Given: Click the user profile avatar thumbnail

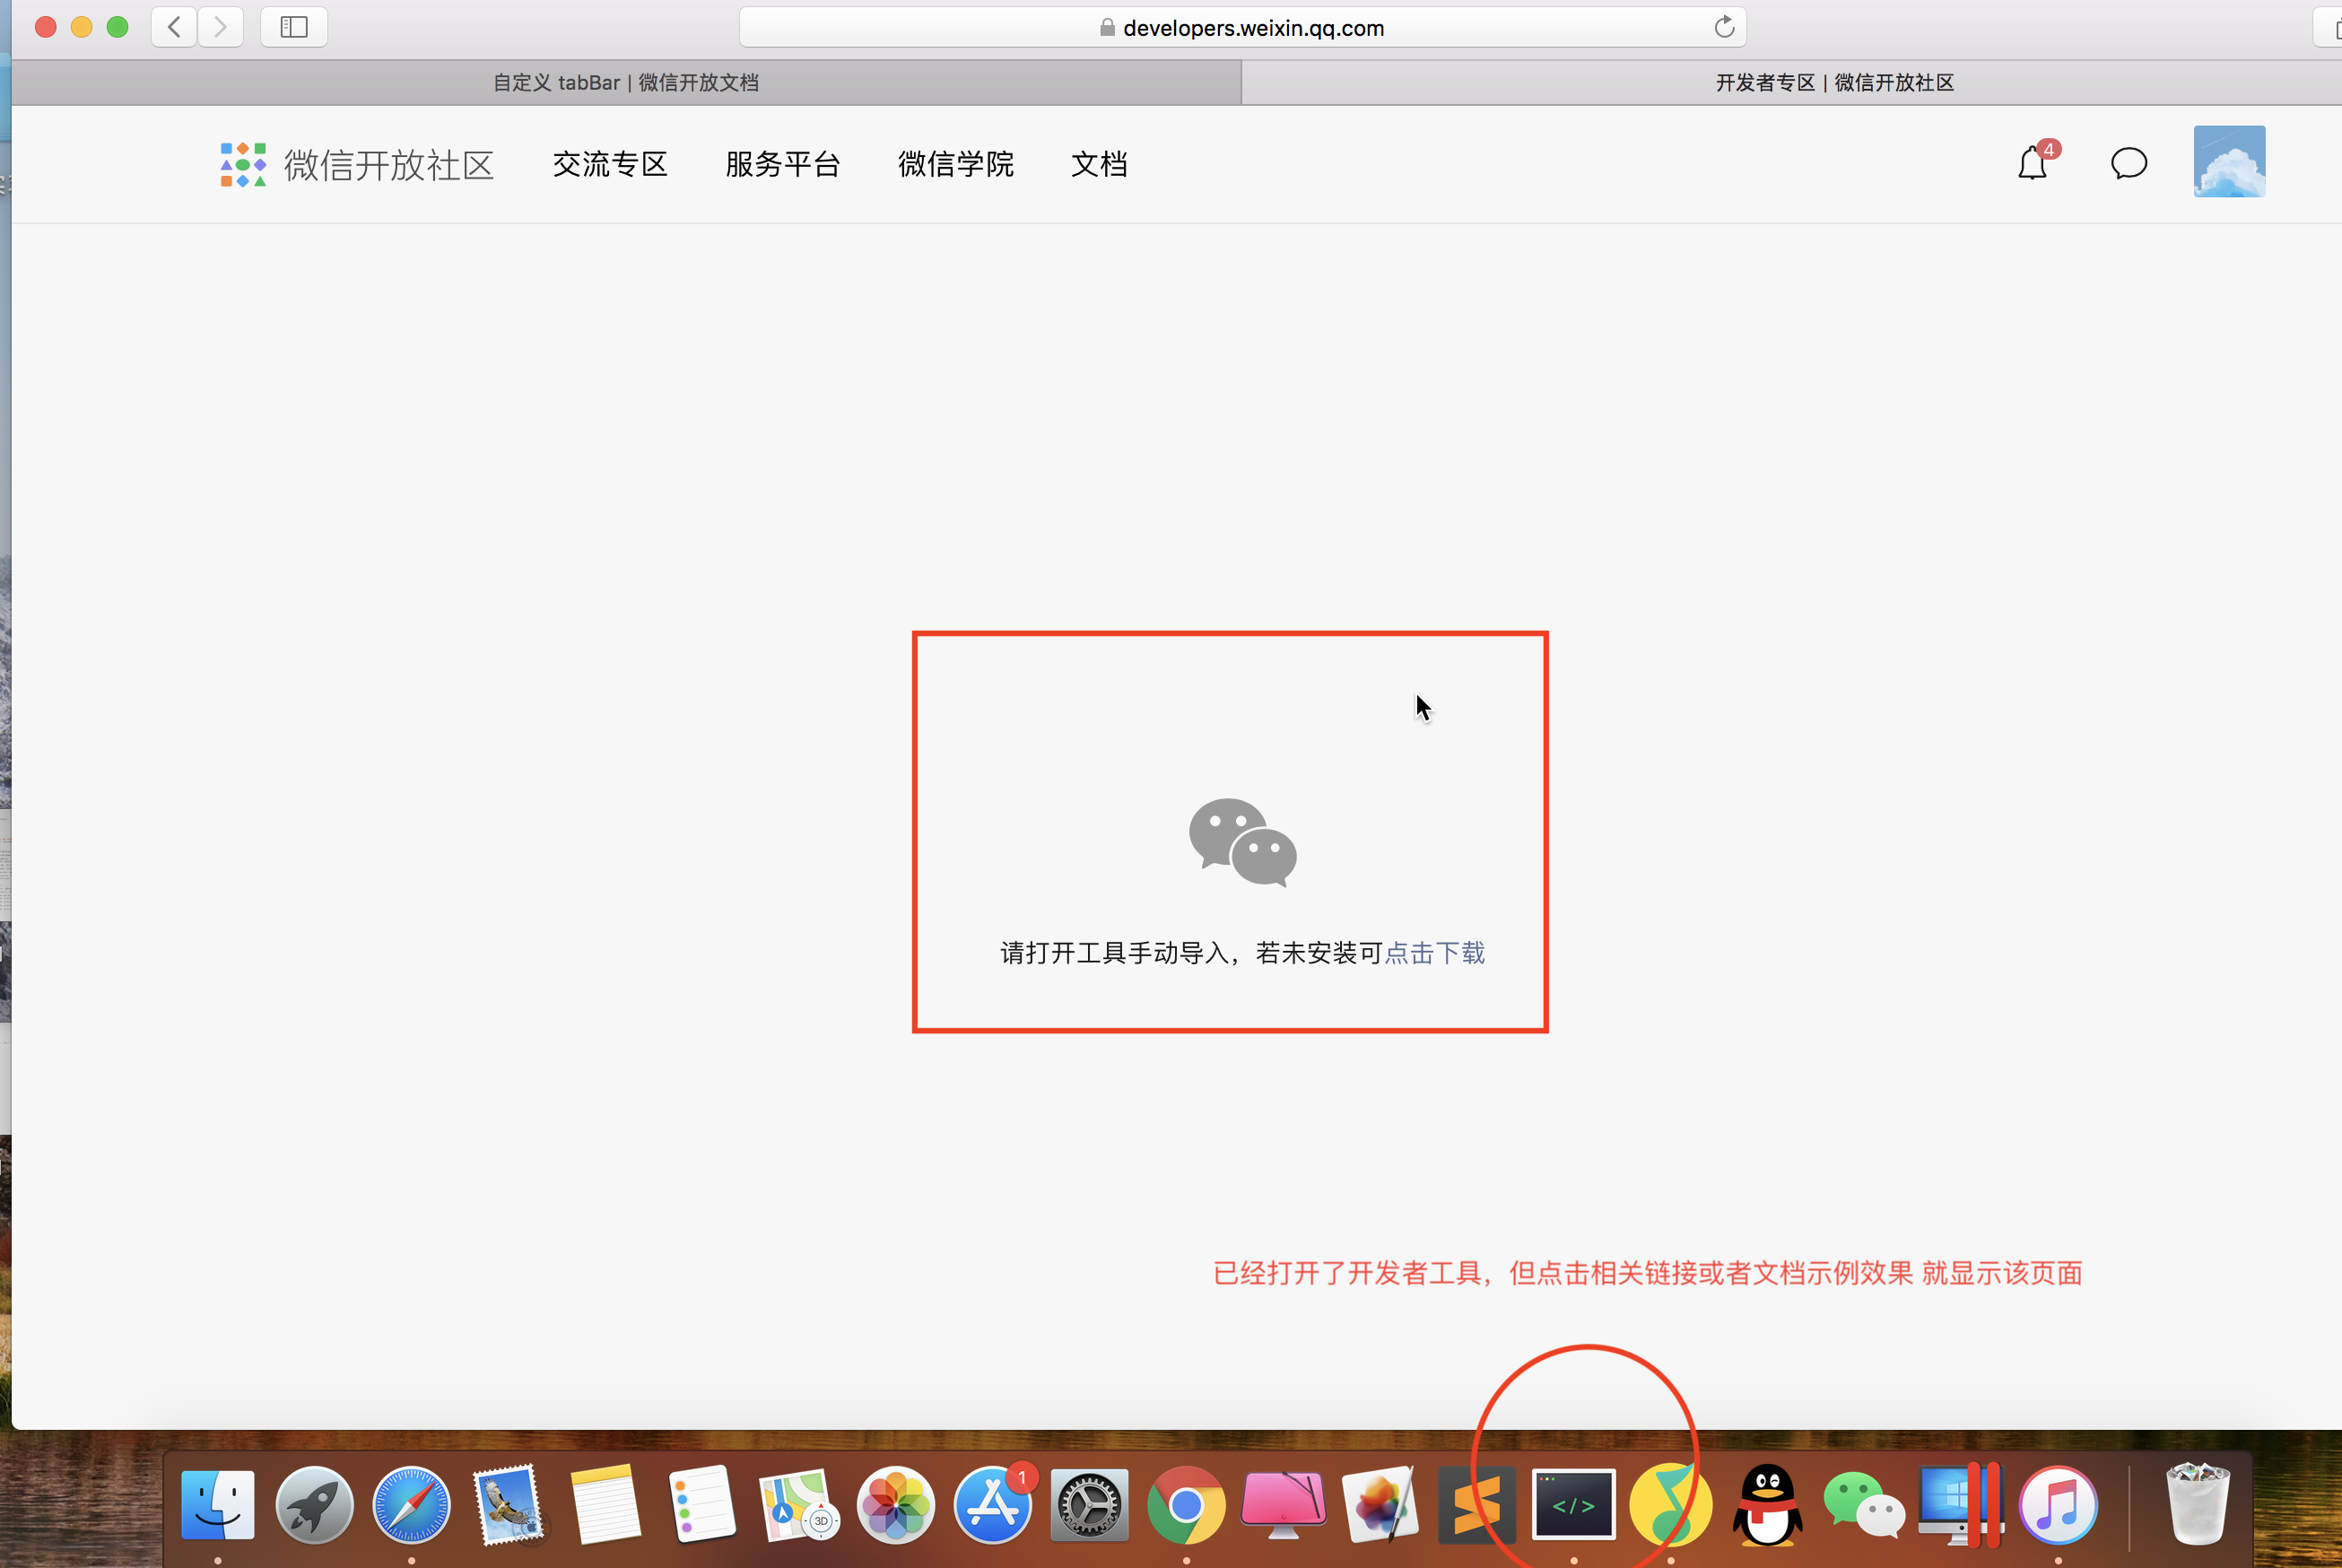Looking at the screenshot, I should [2229, 162].
